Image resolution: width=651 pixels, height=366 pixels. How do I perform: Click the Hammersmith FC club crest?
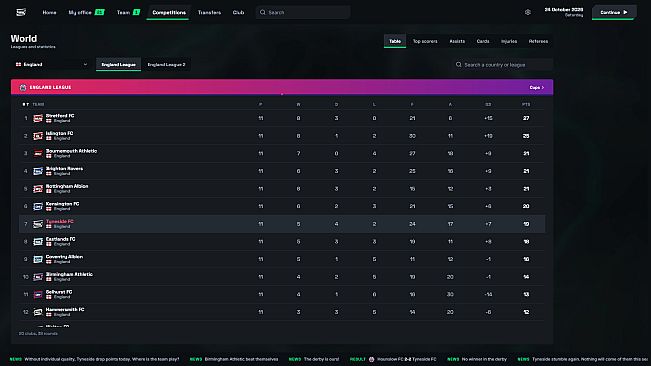tap(38, 312)
